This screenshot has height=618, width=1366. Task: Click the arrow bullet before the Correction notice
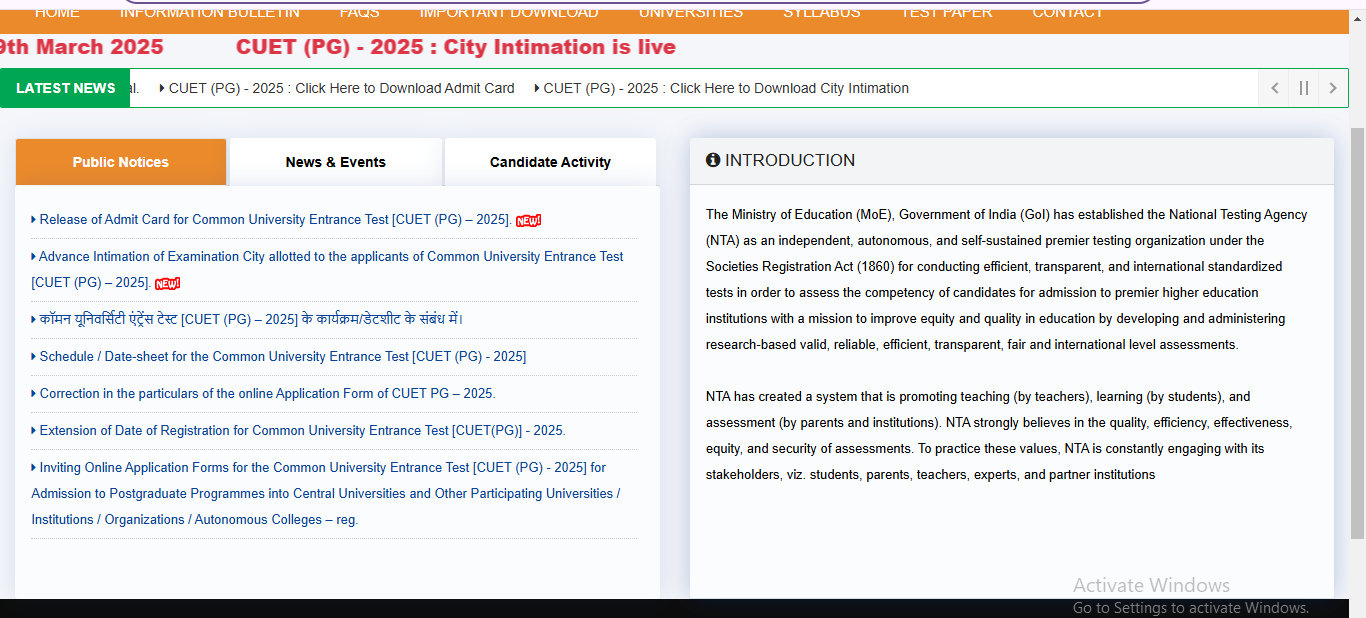(x=33, y=393)
